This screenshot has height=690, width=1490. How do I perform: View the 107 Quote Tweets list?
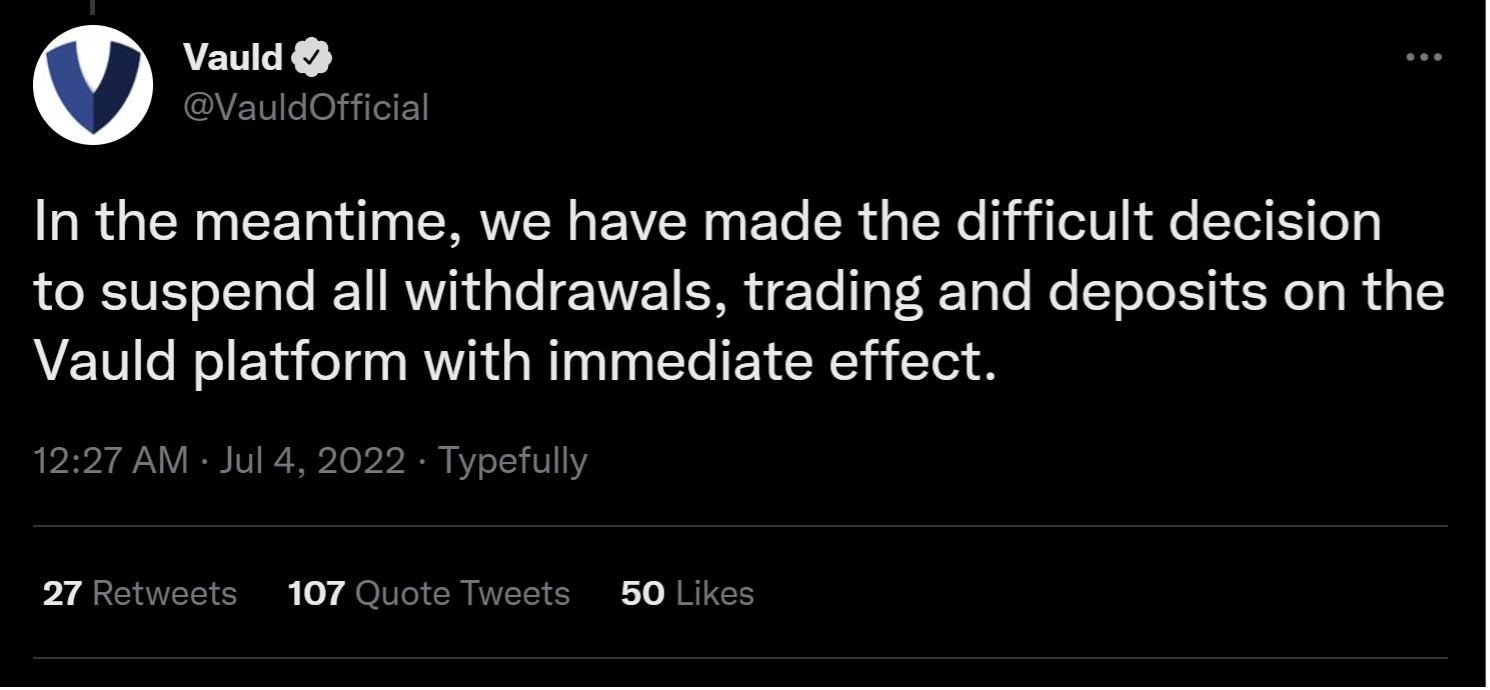click(429, 593)
